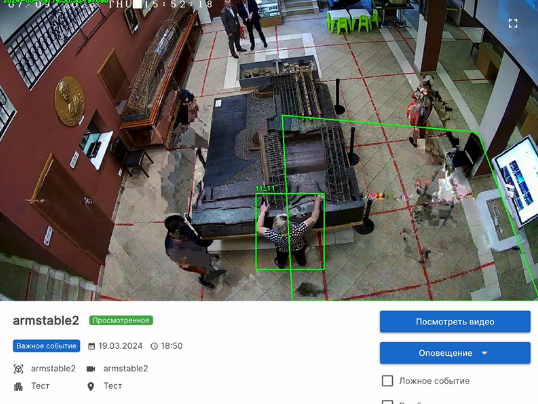Click the analytics detector icon next to armstable2
The width and height of the screenshot is (538, 404).
[x=19, y=369]
